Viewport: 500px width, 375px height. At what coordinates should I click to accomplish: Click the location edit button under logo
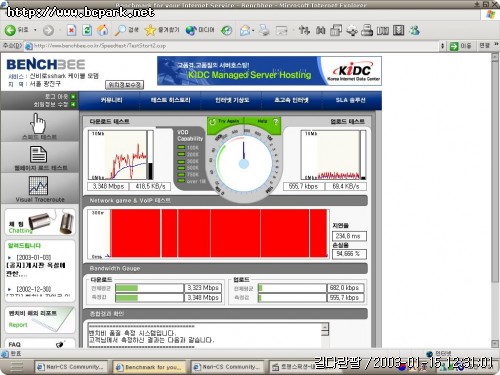pyautogui.click(x=125, y=85)
